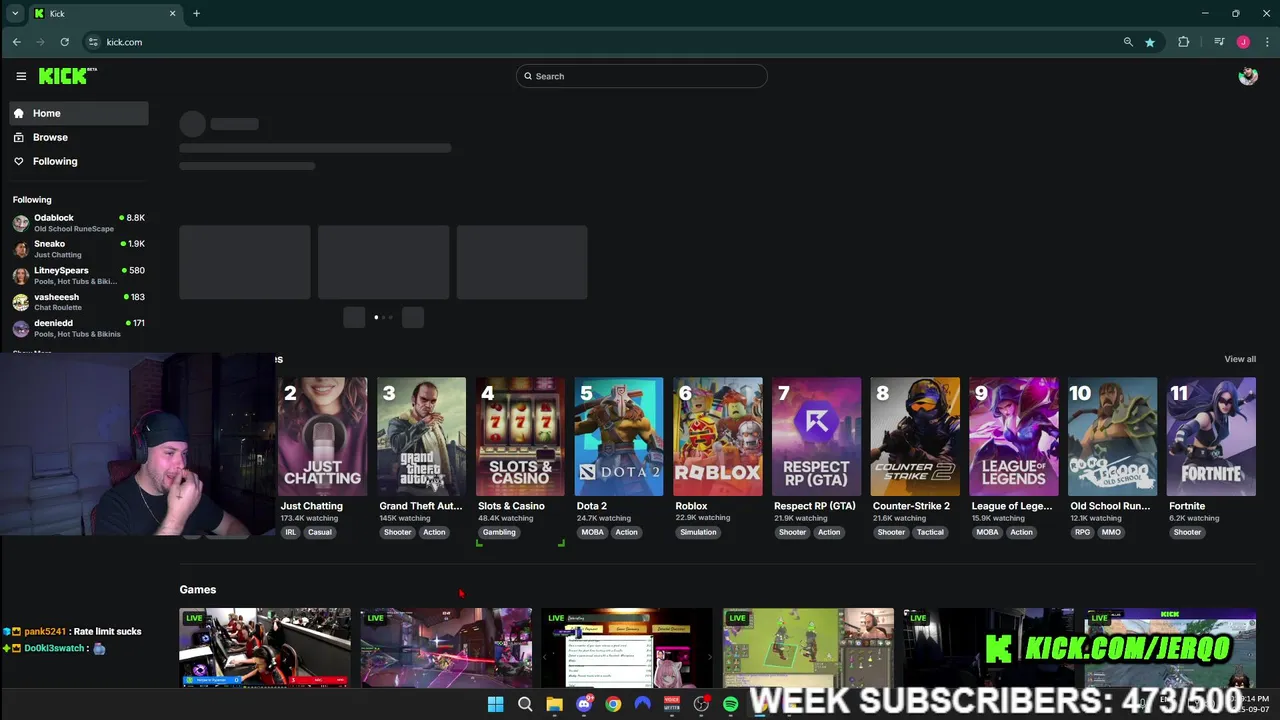Open Google Chrome from the taskbar
The height and width of the screenshot is (720, 1280).
tap(613, 704)
